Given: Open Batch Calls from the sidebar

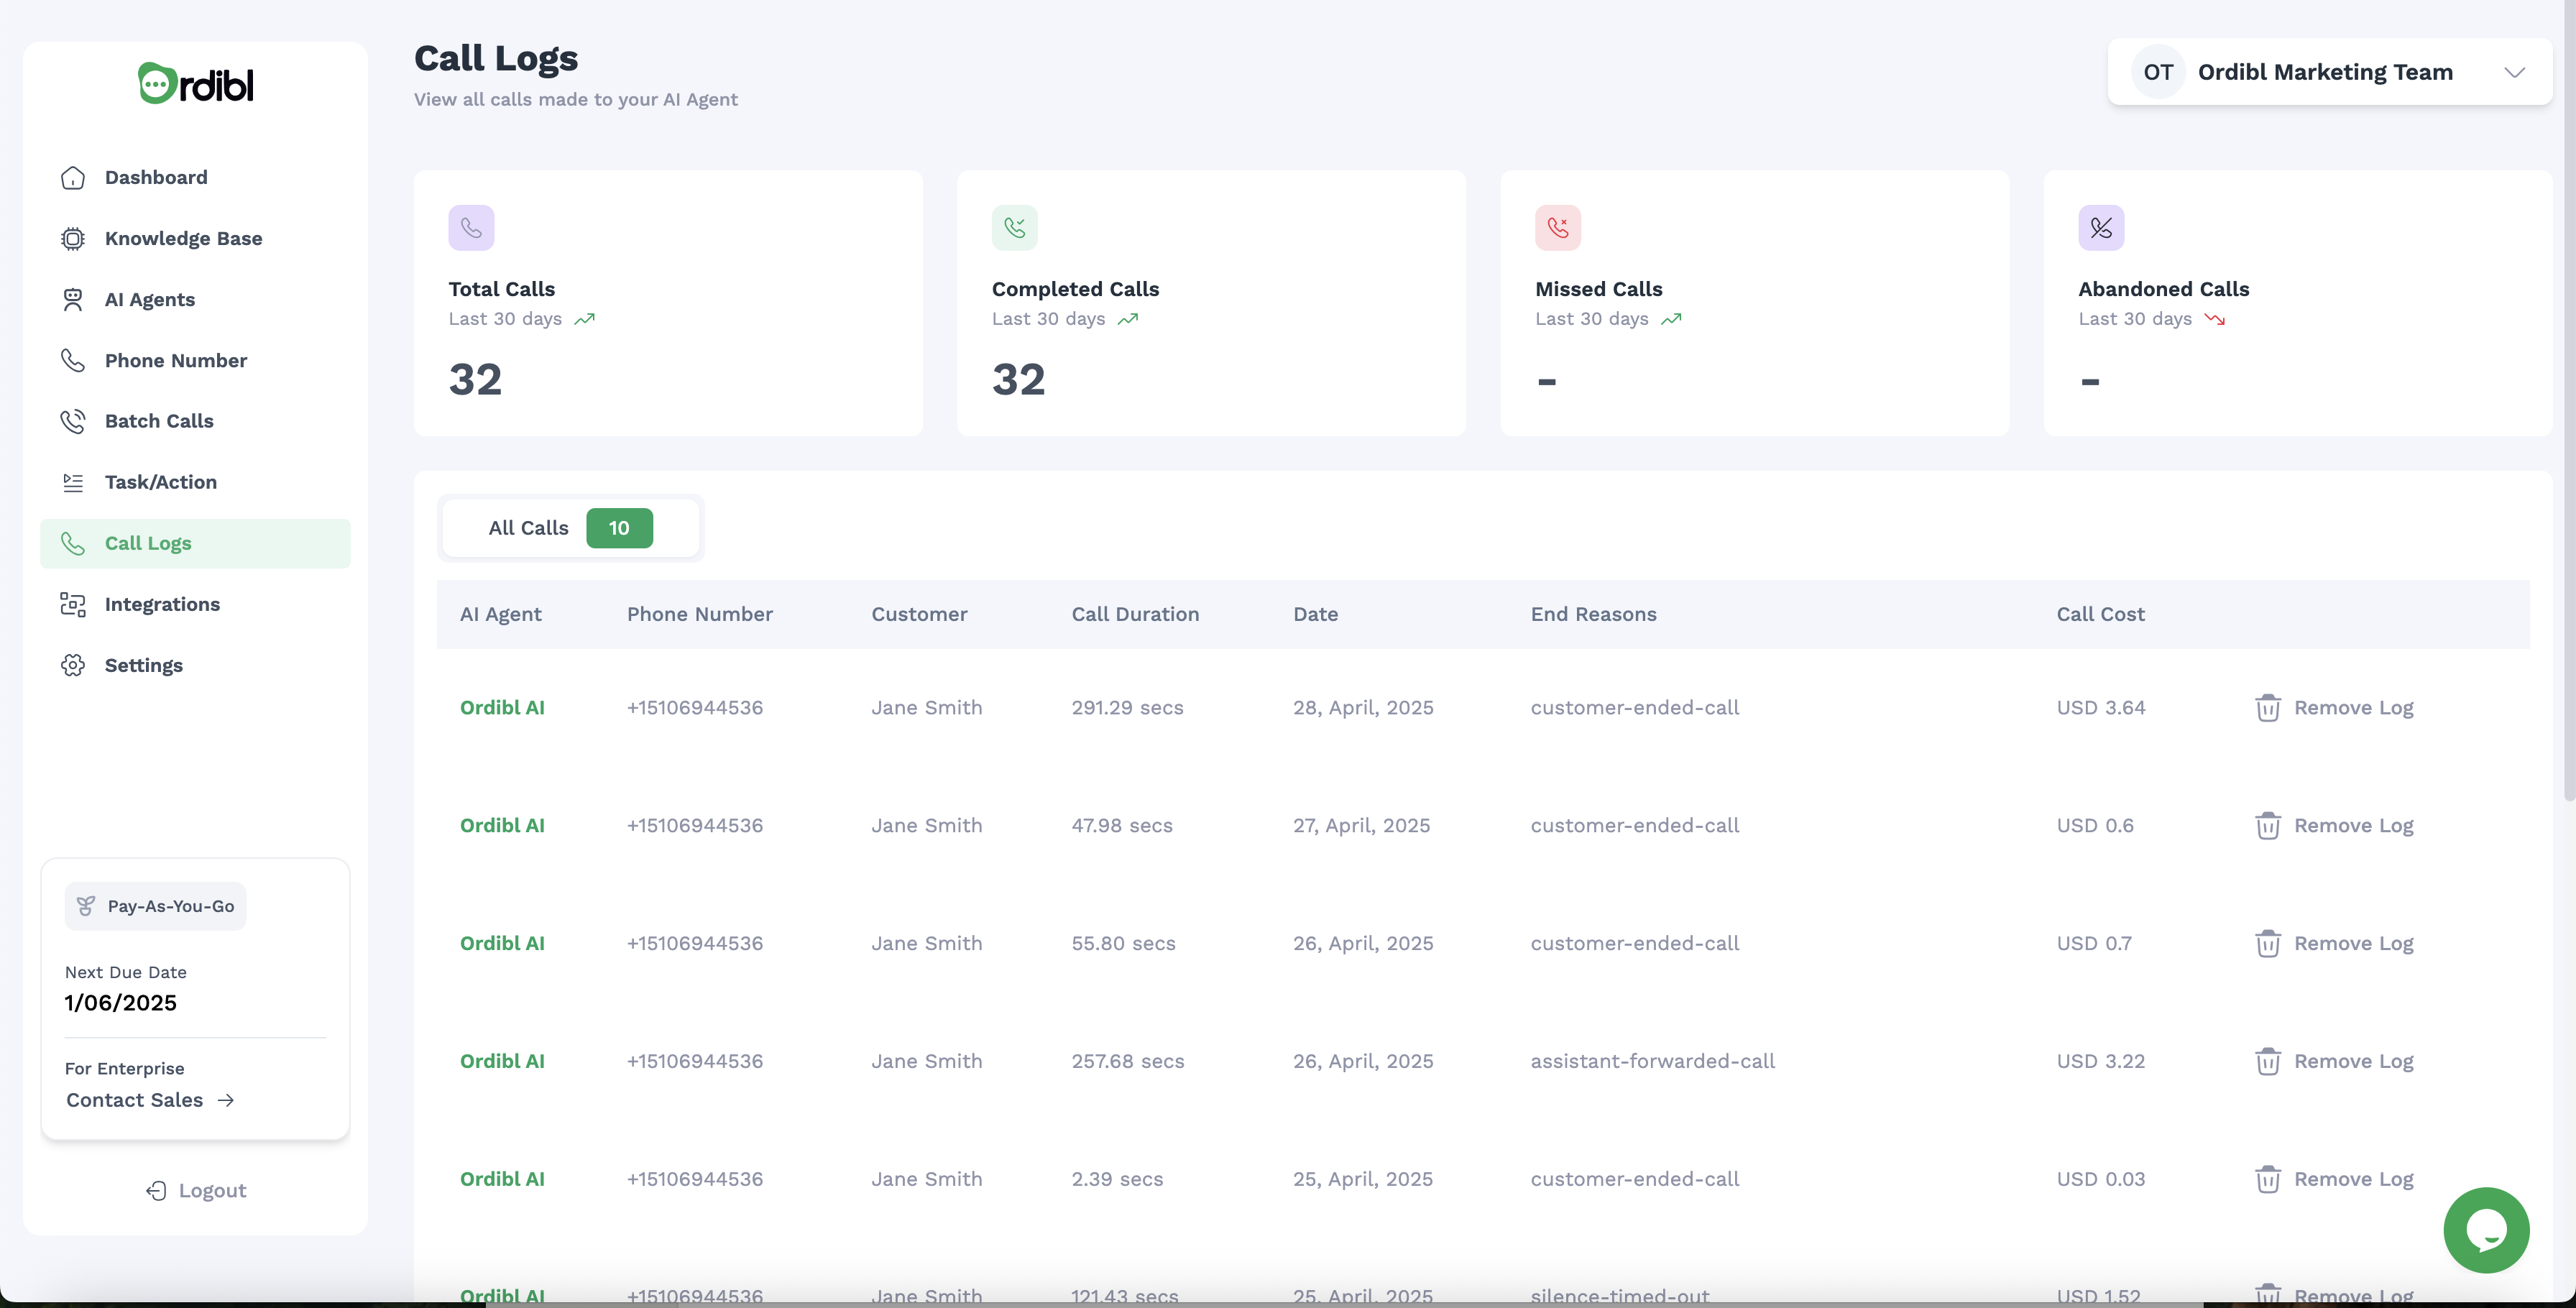Looking at the screenshot, I should pos(159,421).
